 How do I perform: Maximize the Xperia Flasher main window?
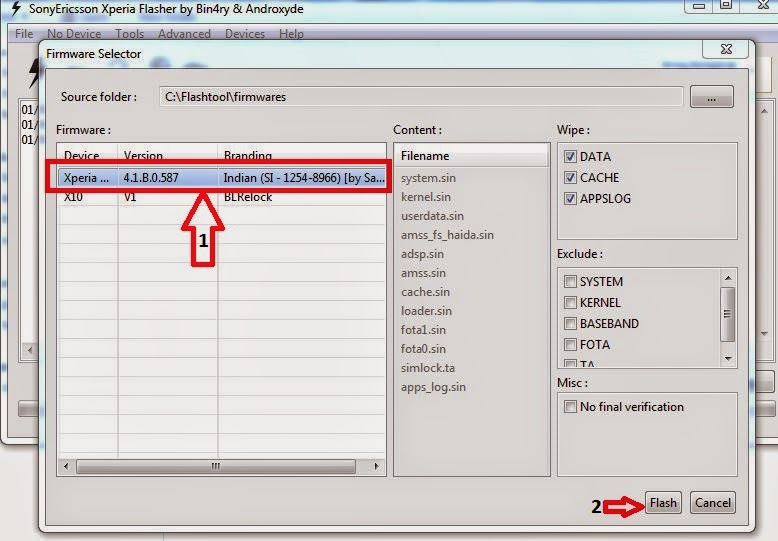(726, 5)
